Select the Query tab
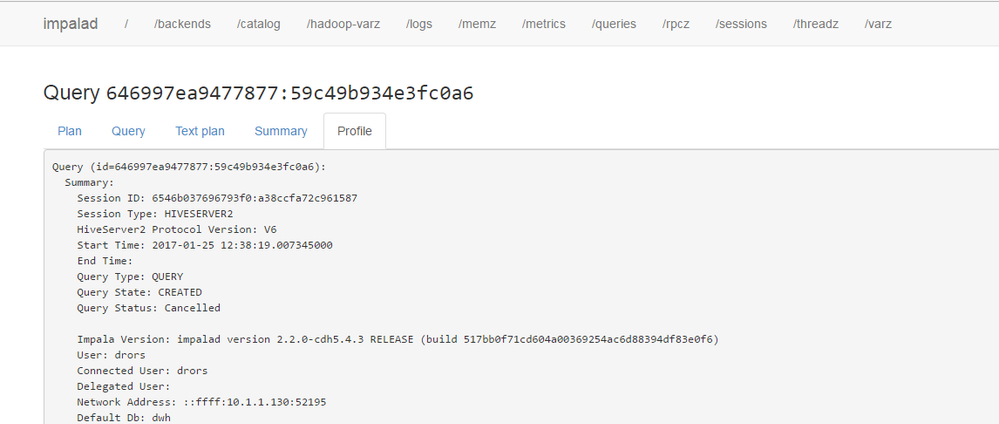Image resolution: width=999 pixels, height=424 pixels. [128, 131]
